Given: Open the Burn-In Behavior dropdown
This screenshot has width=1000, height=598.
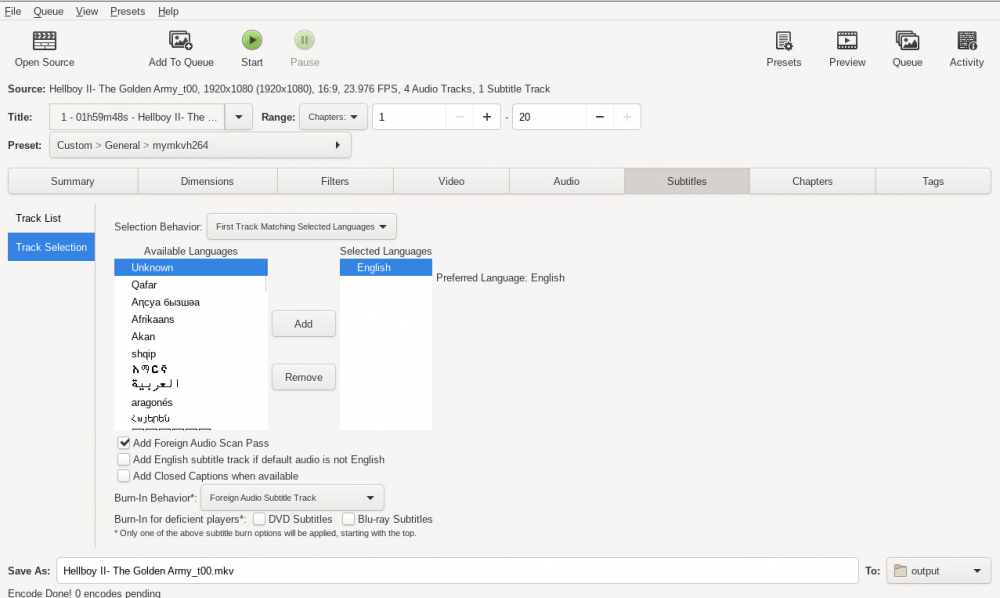Looking at the screenshot, I should pos(292,497).
